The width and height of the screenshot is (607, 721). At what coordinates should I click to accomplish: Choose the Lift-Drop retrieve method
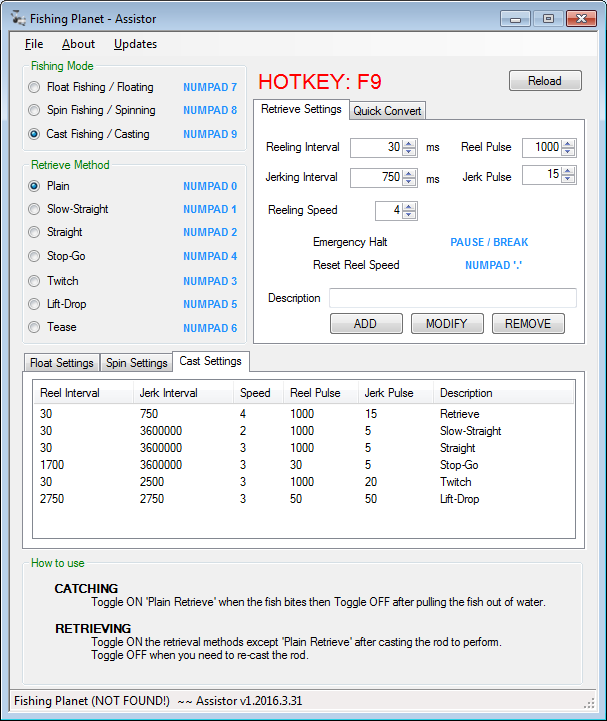click(x=57, y=304)
